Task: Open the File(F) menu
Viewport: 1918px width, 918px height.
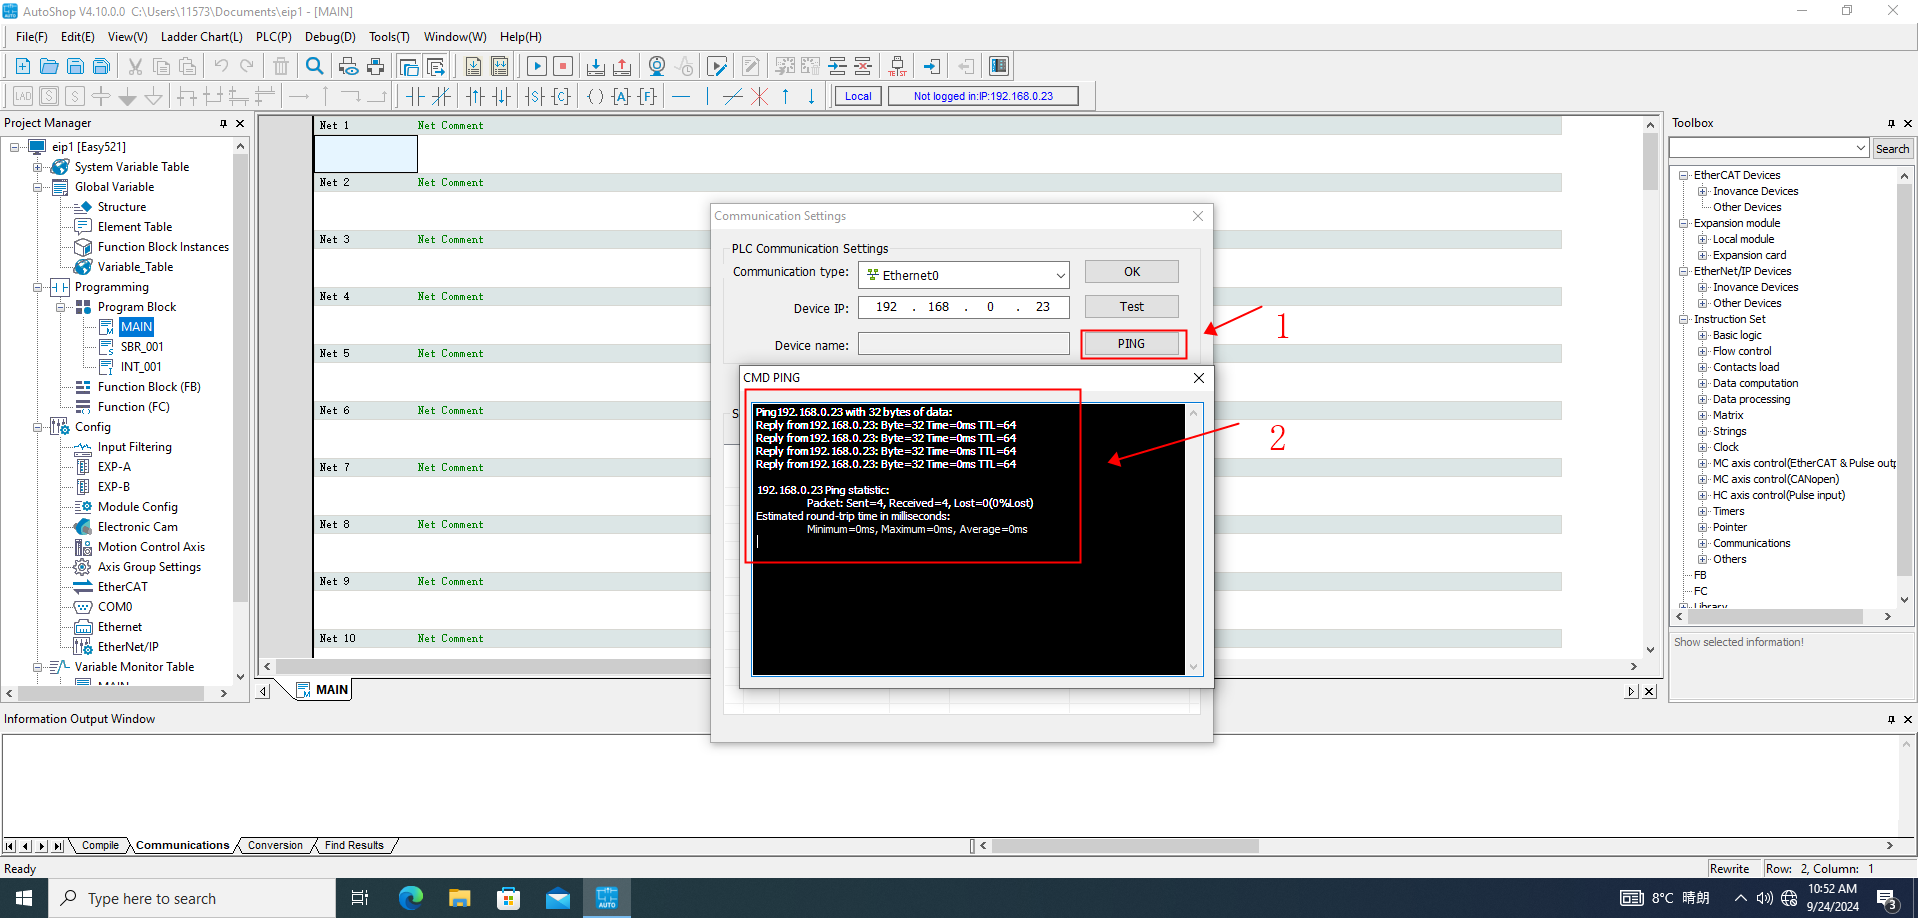Action: point(32,37)
